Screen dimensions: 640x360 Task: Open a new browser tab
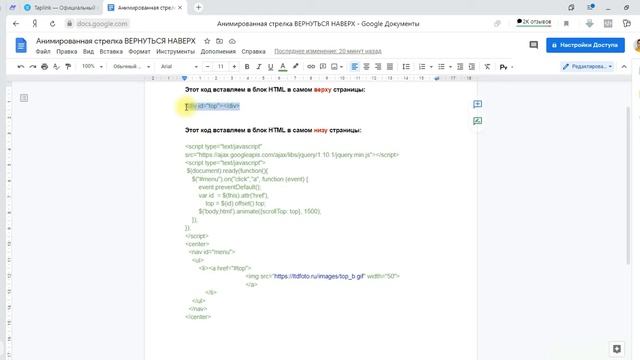coord(198,7)
